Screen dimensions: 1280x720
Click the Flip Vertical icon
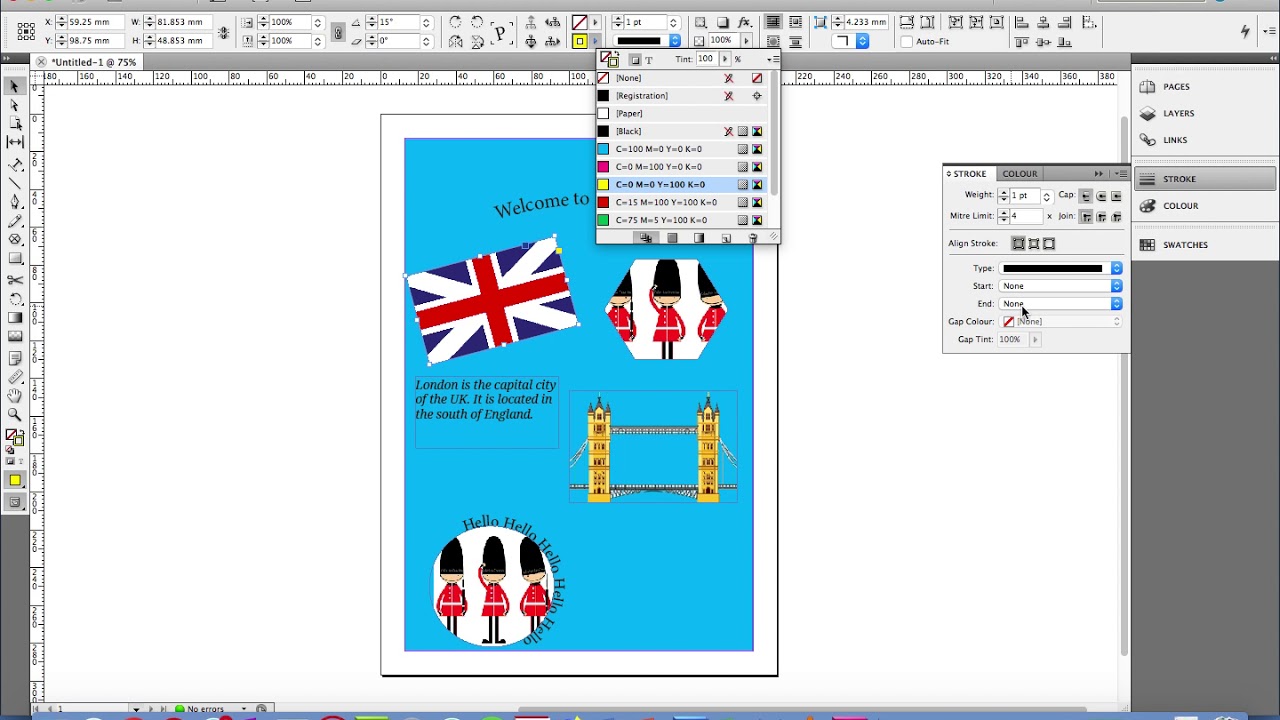pyautogui.click(x=477, y=42)
